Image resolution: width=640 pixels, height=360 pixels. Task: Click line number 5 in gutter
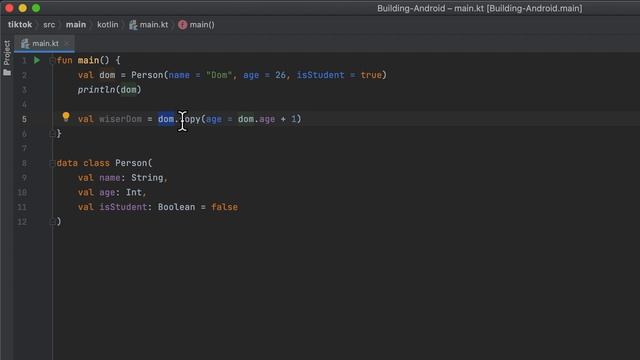coord(24,119)
